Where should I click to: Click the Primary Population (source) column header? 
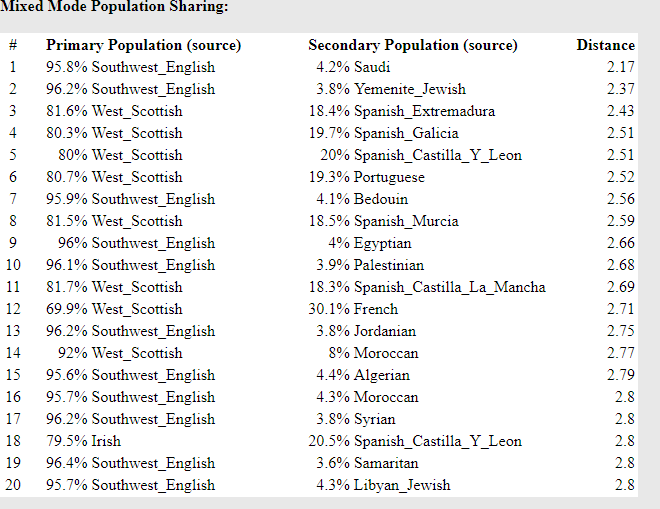click(144, 45)
